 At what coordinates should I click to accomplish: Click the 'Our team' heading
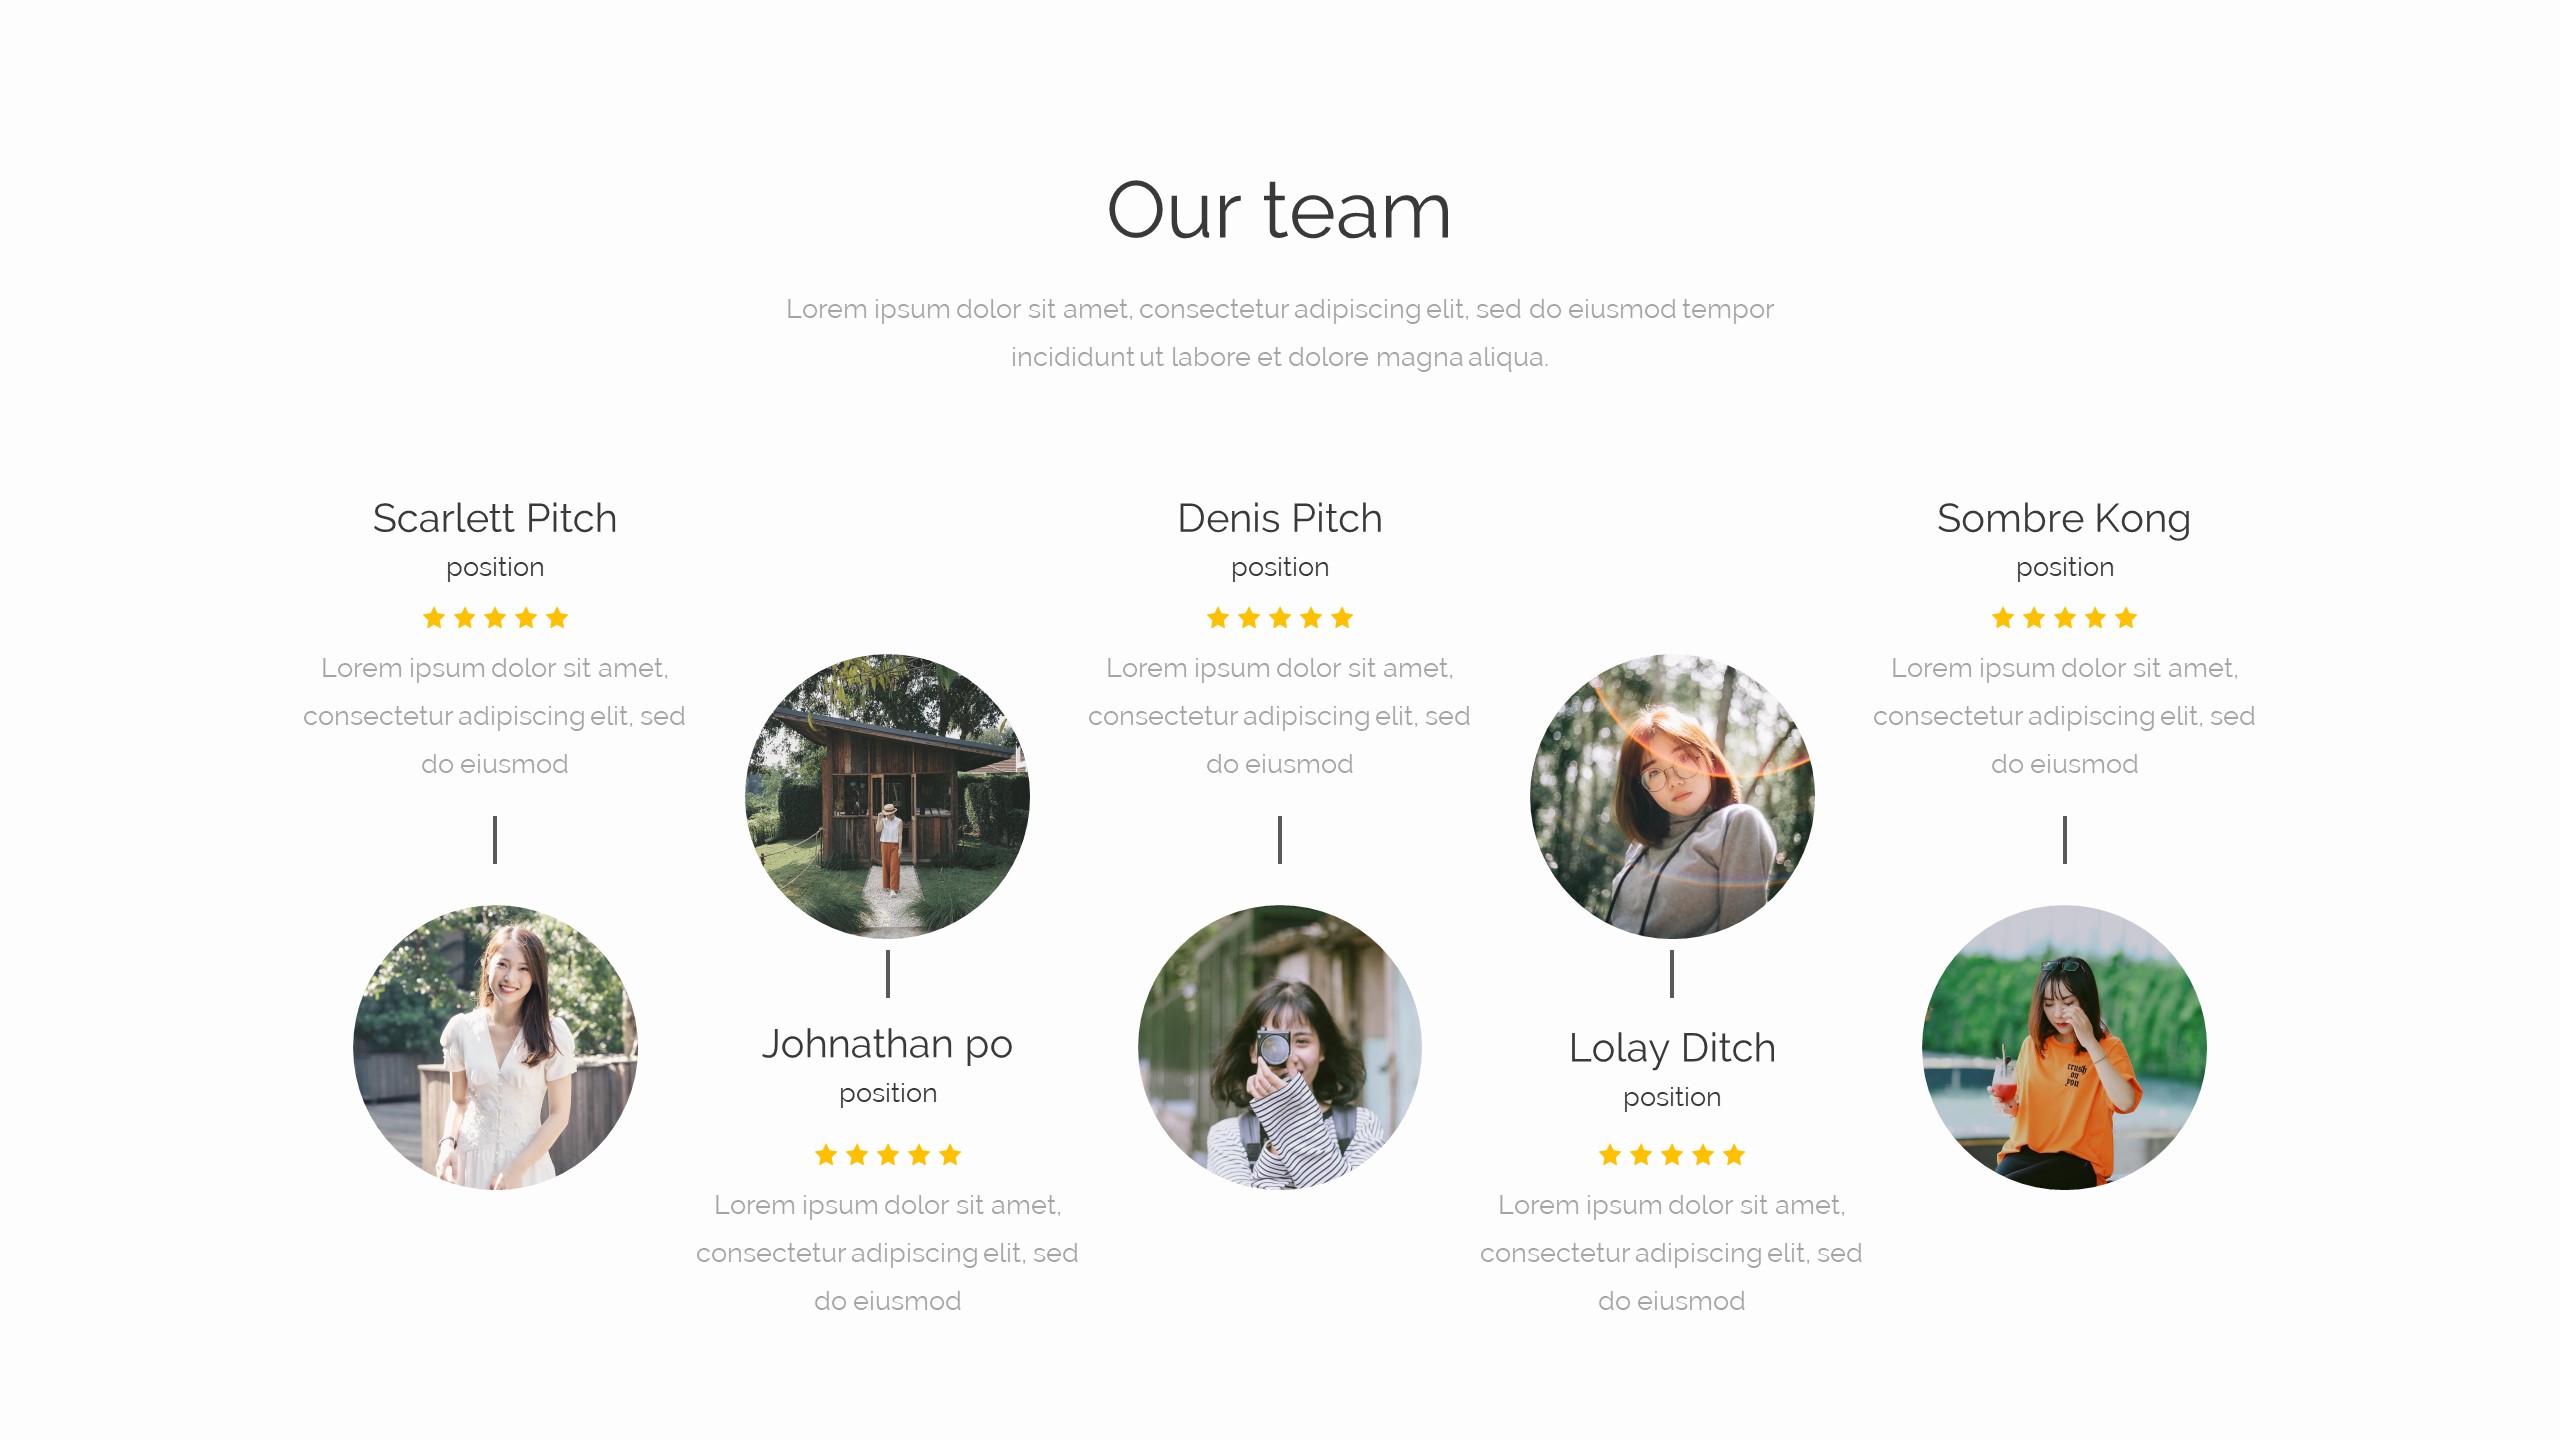1279,211
